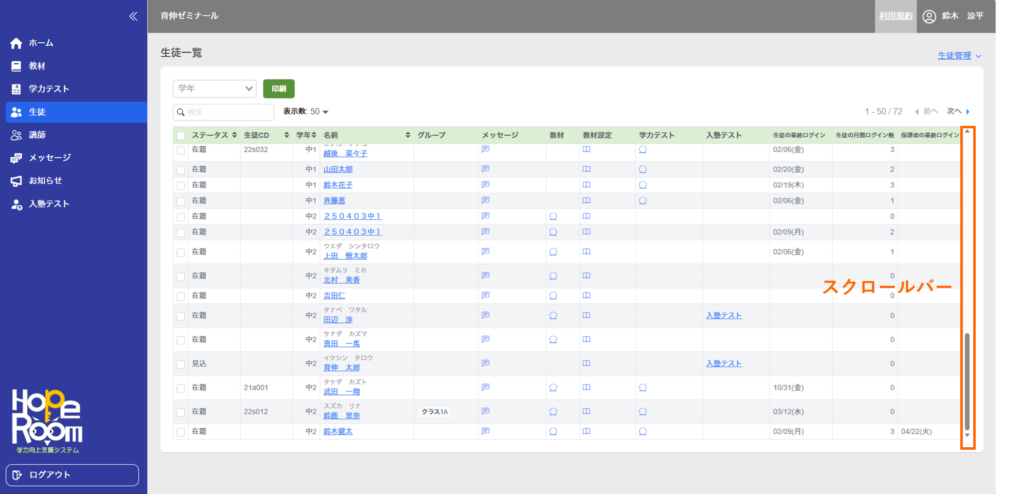Open 学力テスト icon for 斉藤恵

pos(642,201)
